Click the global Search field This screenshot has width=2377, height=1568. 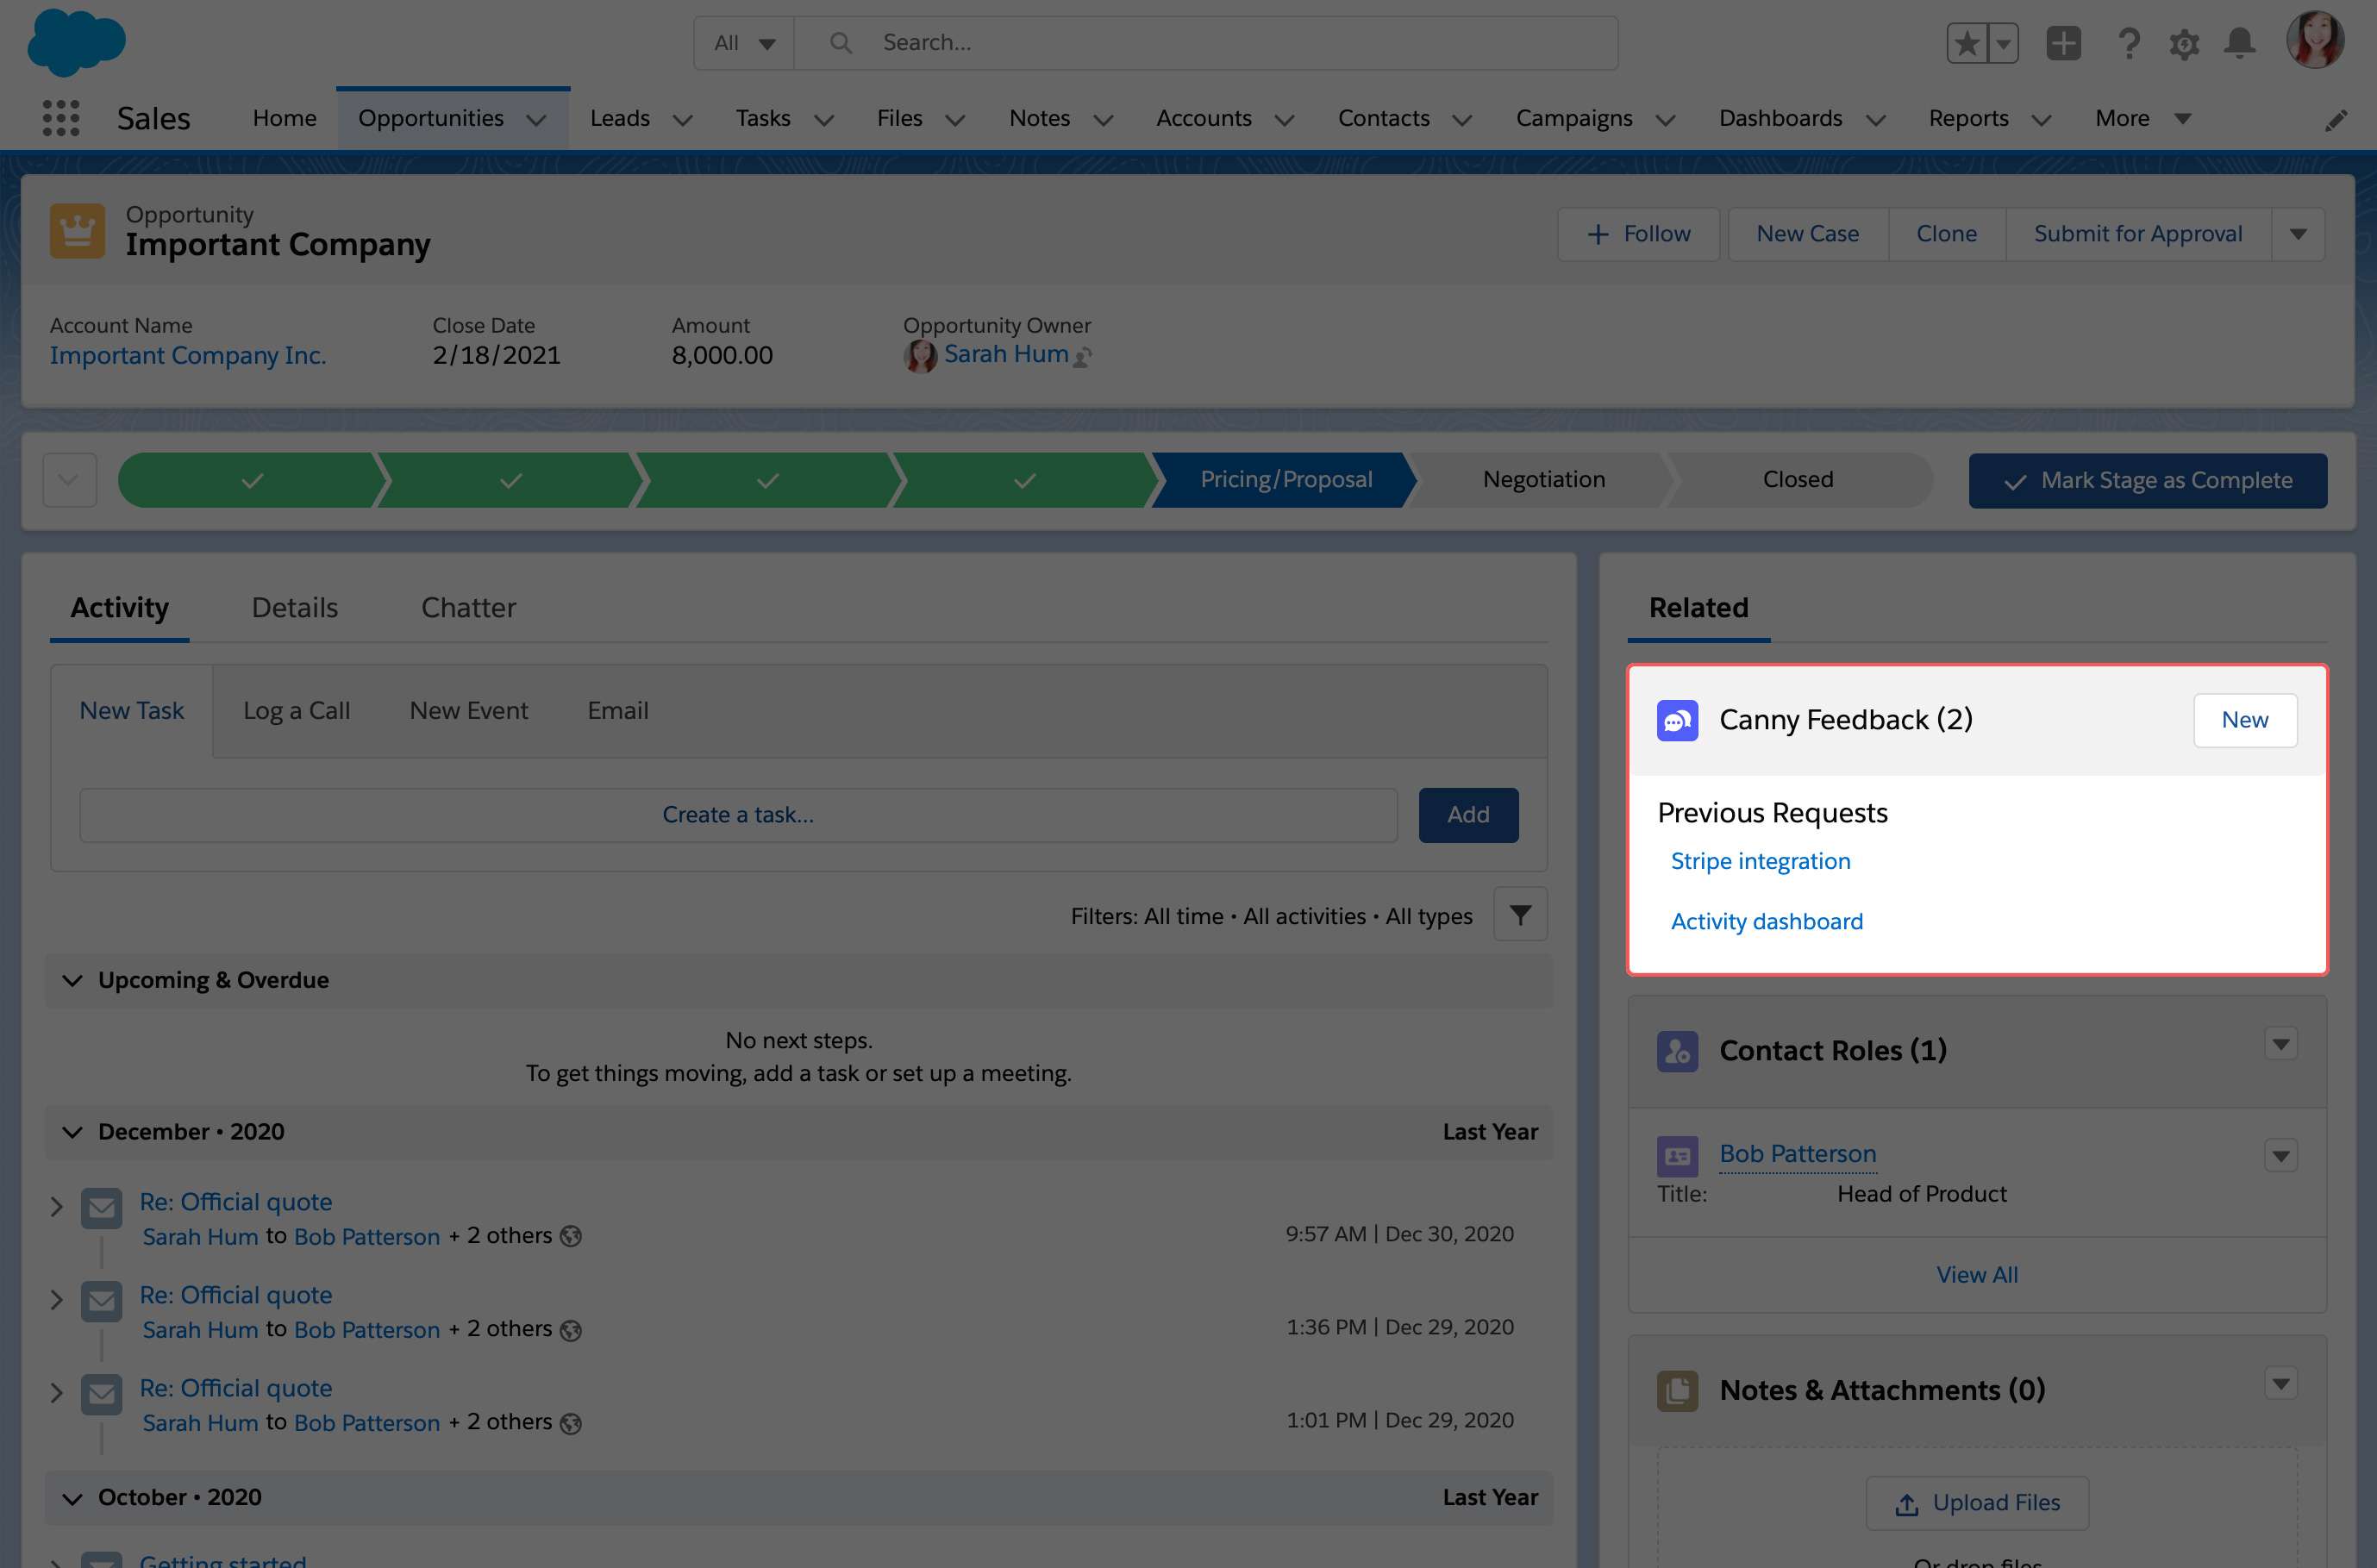pos(1206,43)
